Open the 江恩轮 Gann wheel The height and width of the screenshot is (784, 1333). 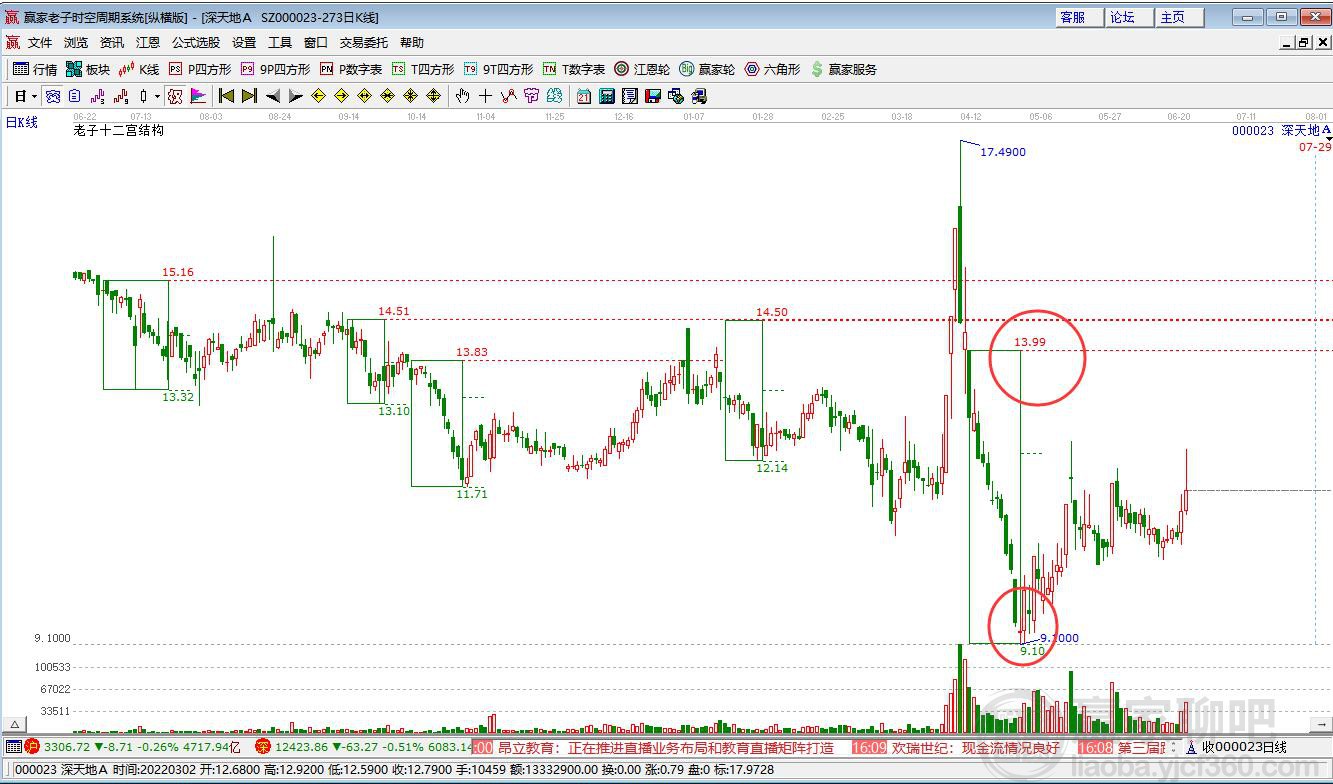[642, 69]
